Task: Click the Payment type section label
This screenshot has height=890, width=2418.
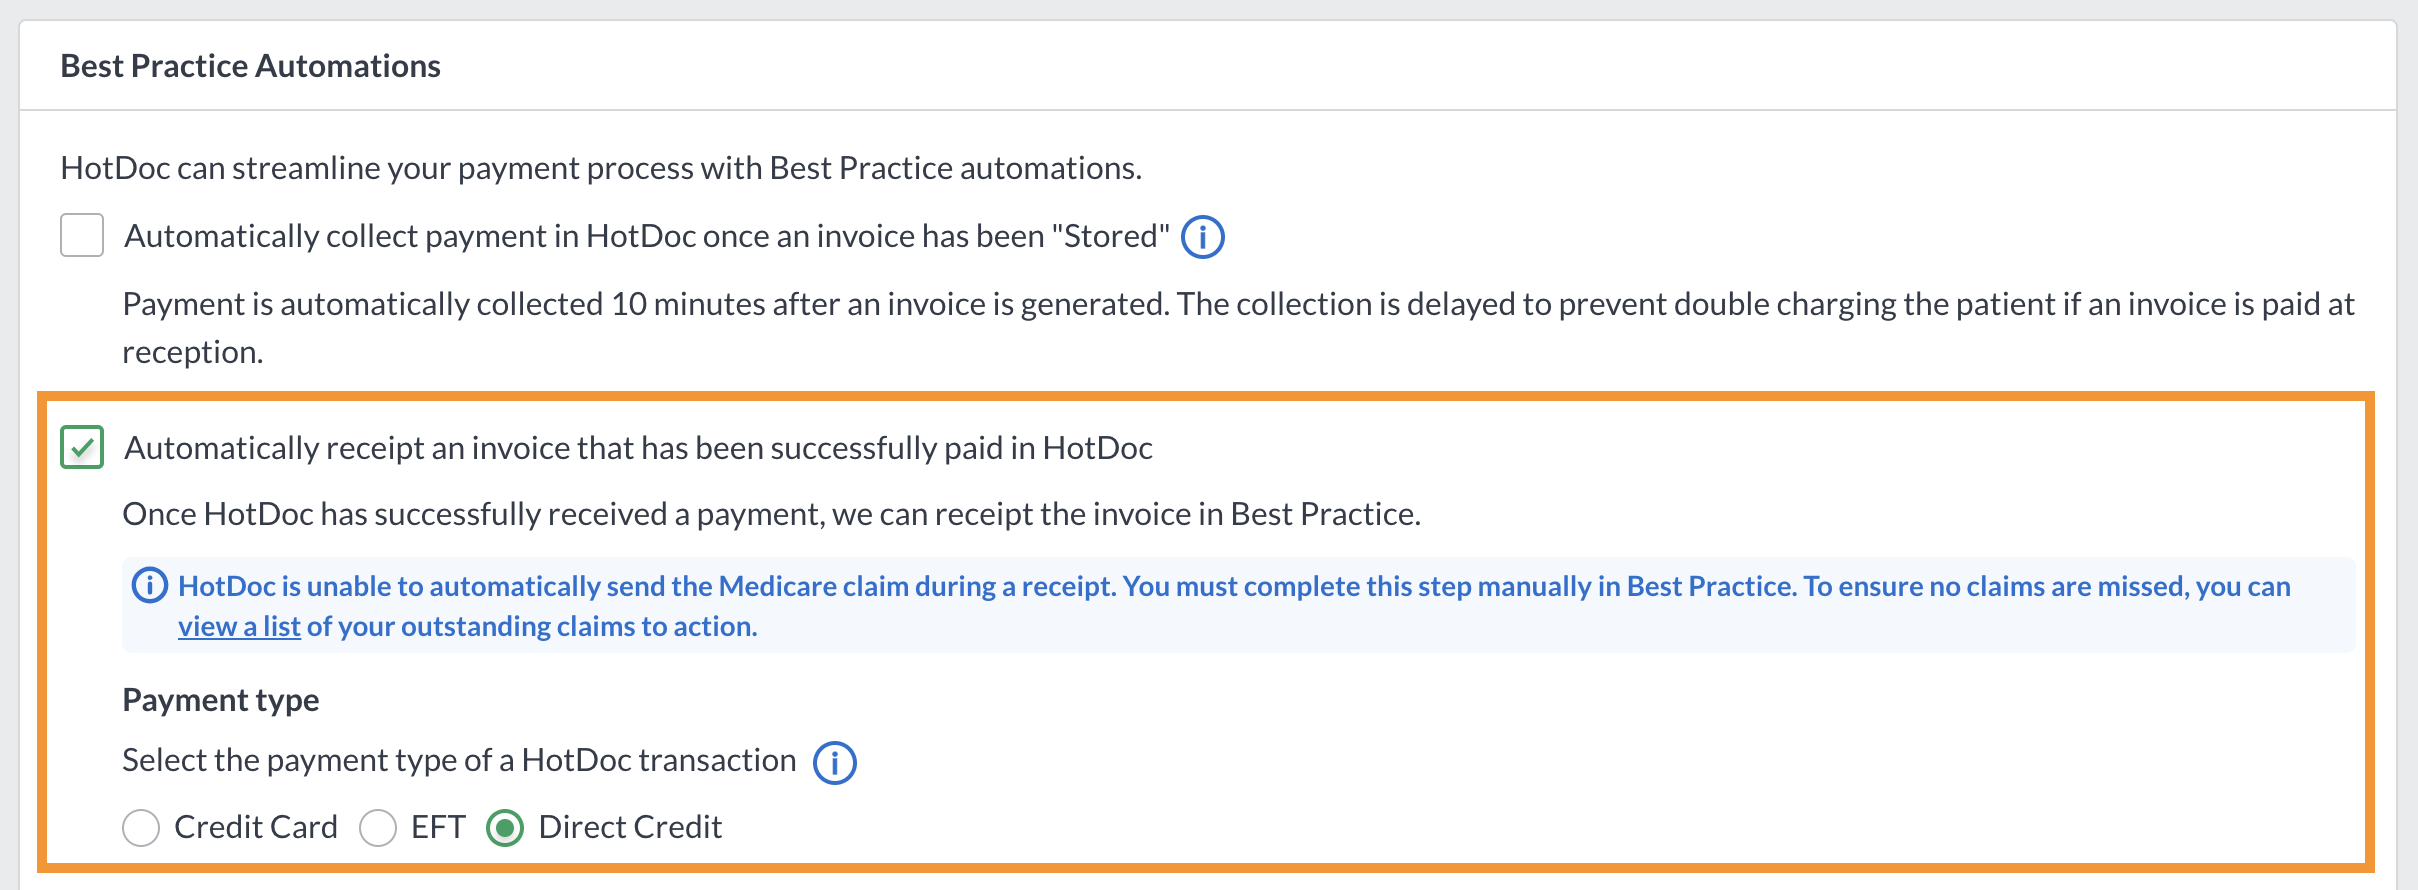Action: [220, 700]
